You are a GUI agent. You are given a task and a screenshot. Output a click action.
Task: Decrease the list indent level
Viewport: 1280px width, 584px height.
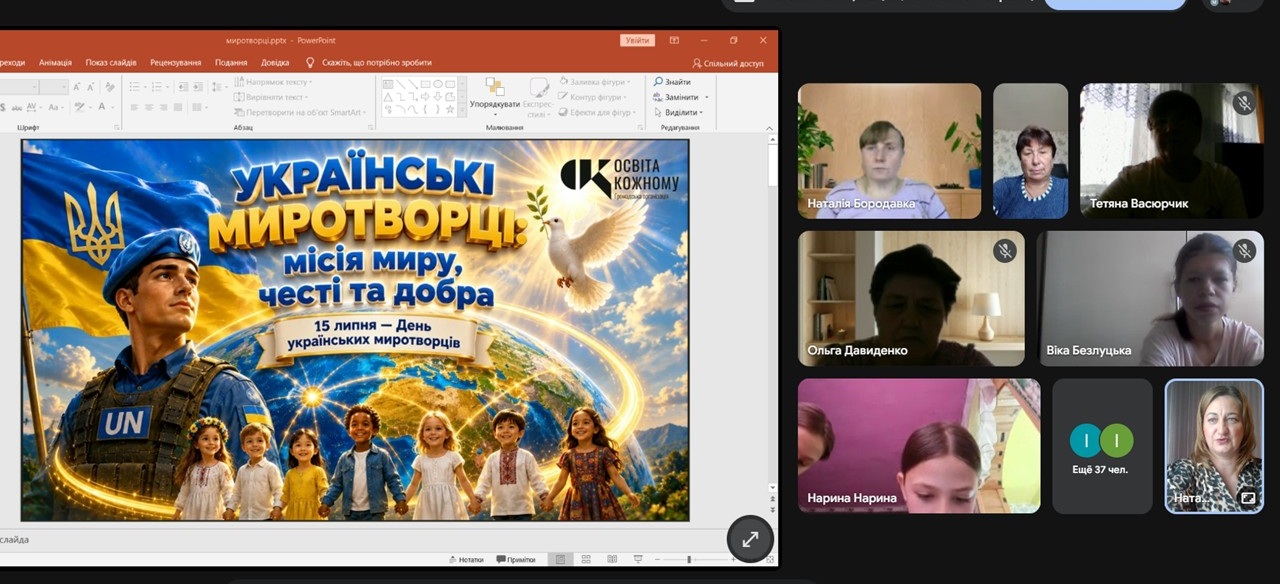[x=183, y=86]
